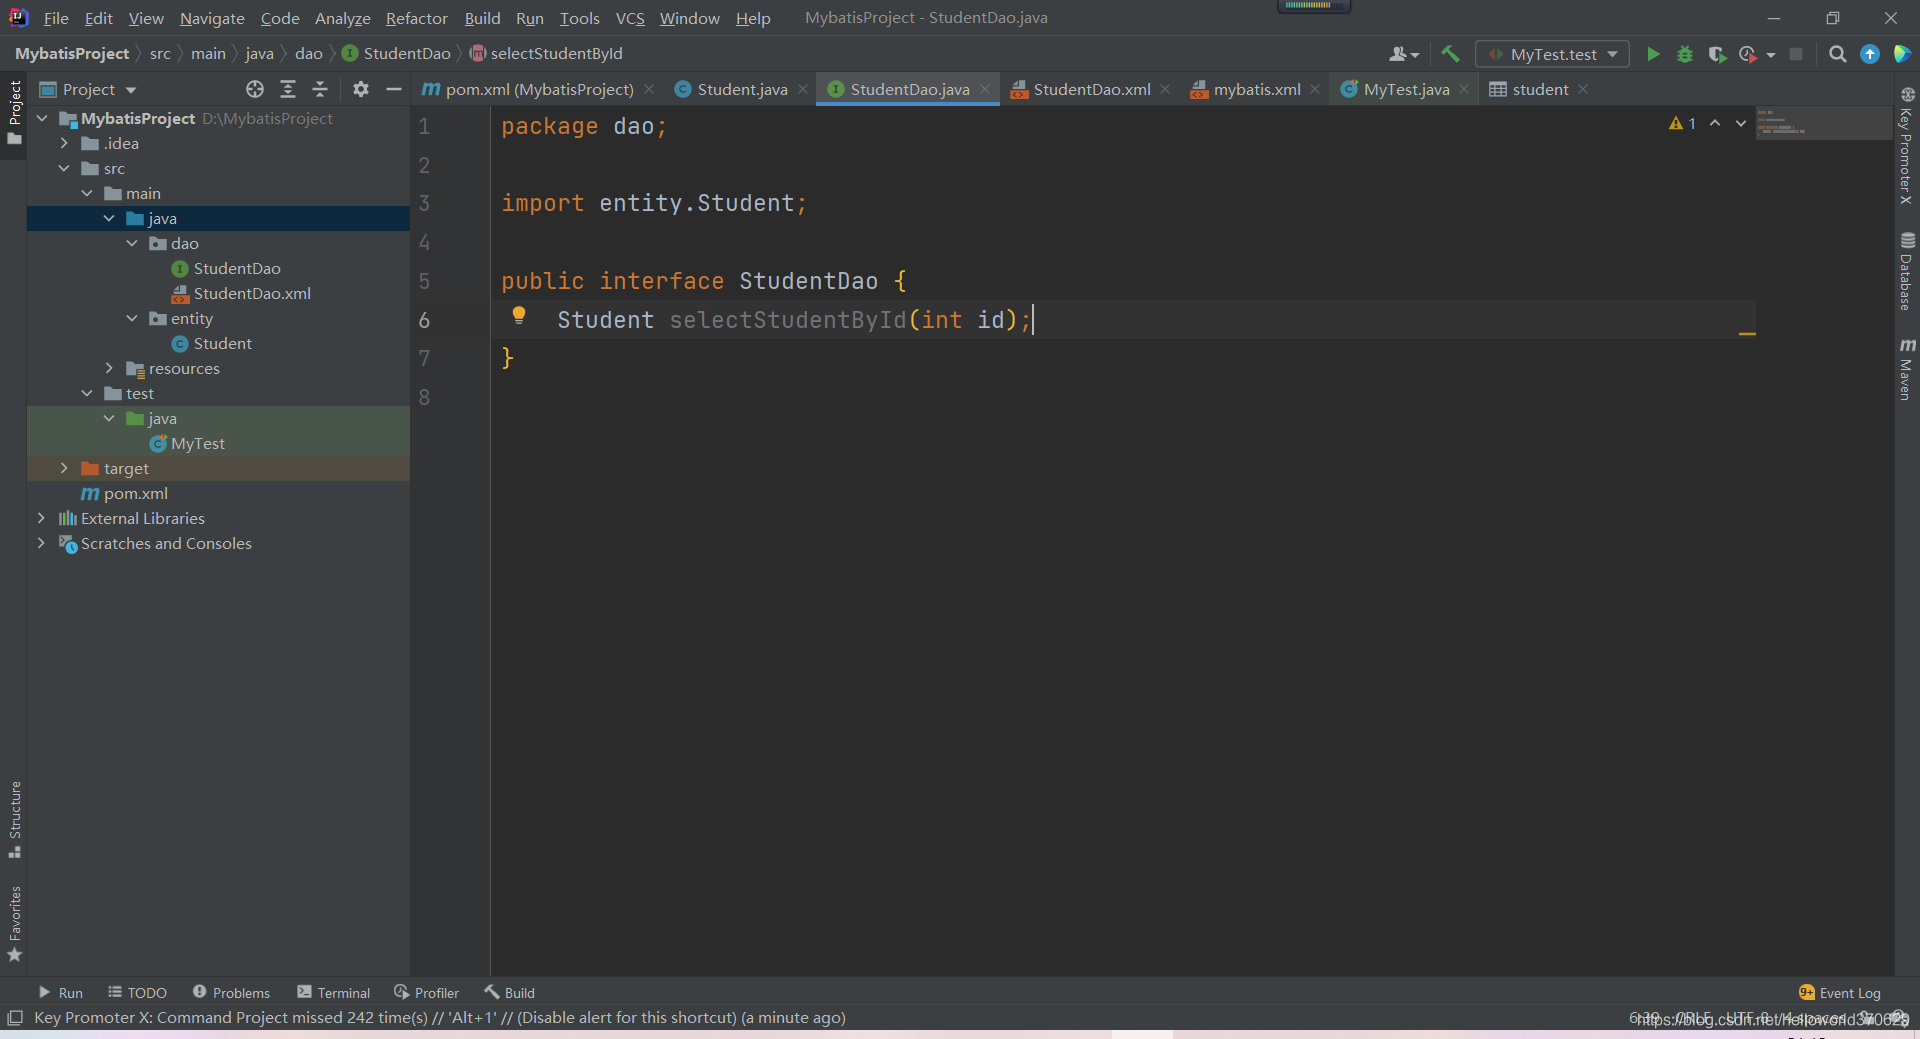Switch to pom.xml (MybatisProject) tab
The image size is (1920, 1039).
(x=540, y=89)
